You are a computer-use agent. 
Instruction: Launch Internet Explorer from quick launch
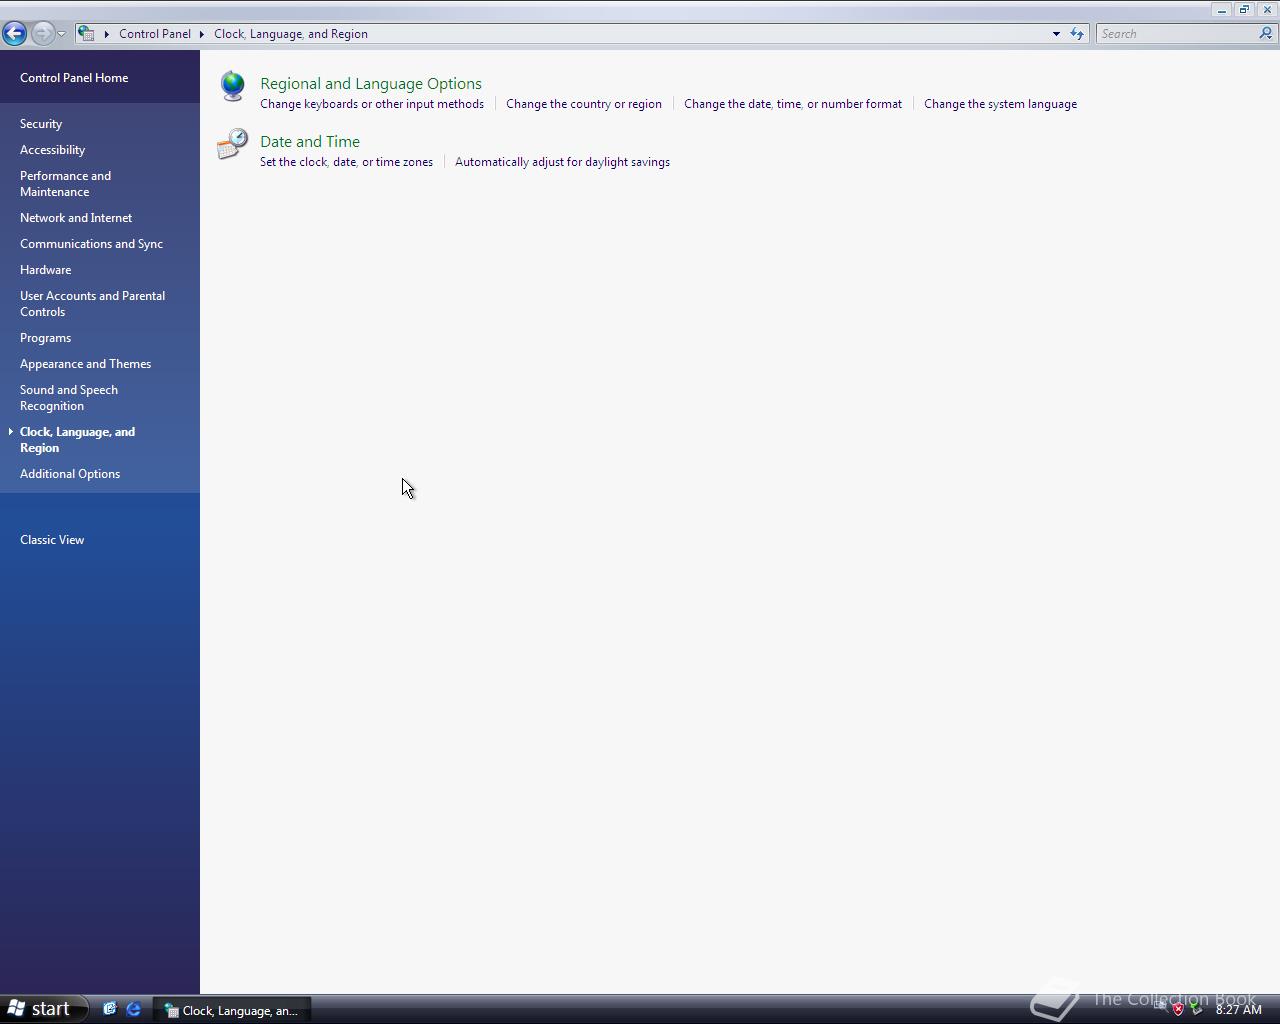133,1009
